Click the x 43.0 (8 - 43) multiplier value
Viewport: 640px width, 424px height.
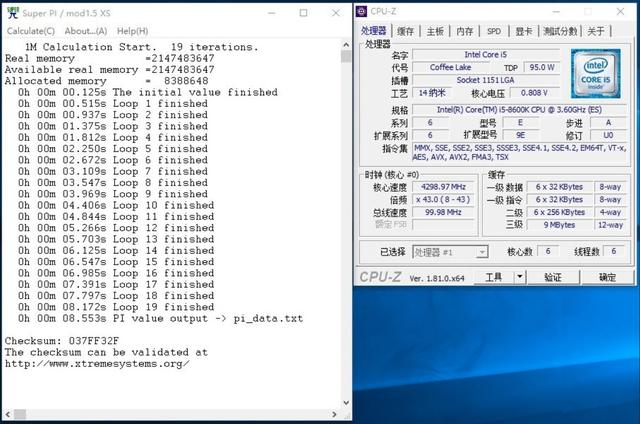click(x=443, y=200)
